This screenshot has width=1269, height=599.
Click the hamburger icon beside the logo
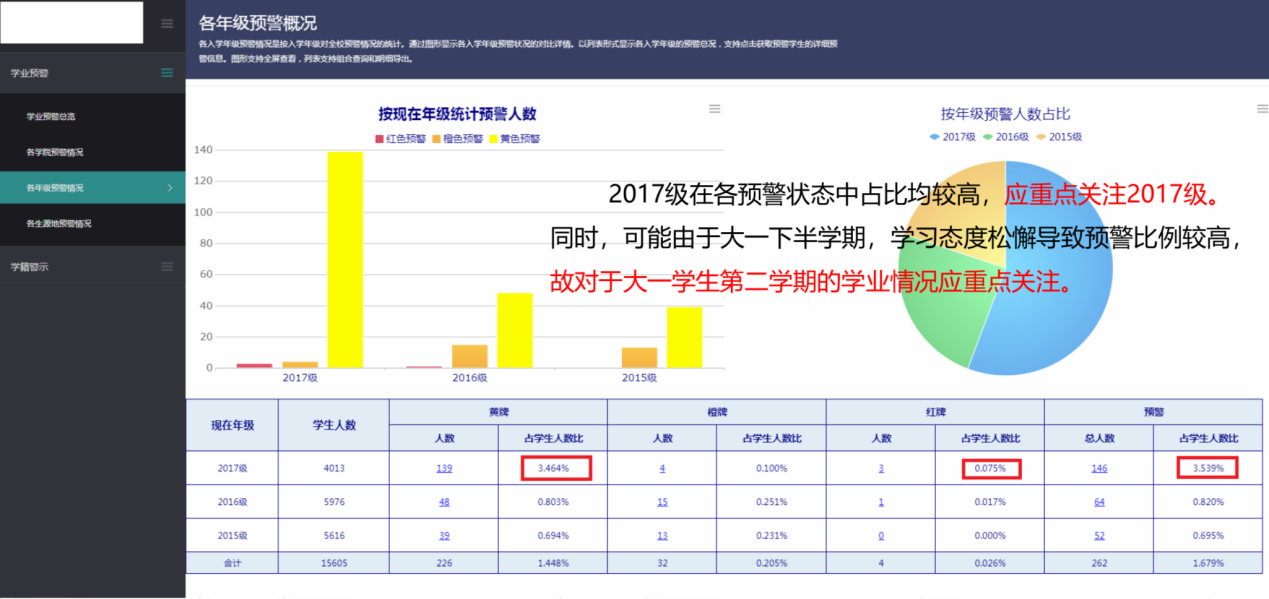(167, 24)
